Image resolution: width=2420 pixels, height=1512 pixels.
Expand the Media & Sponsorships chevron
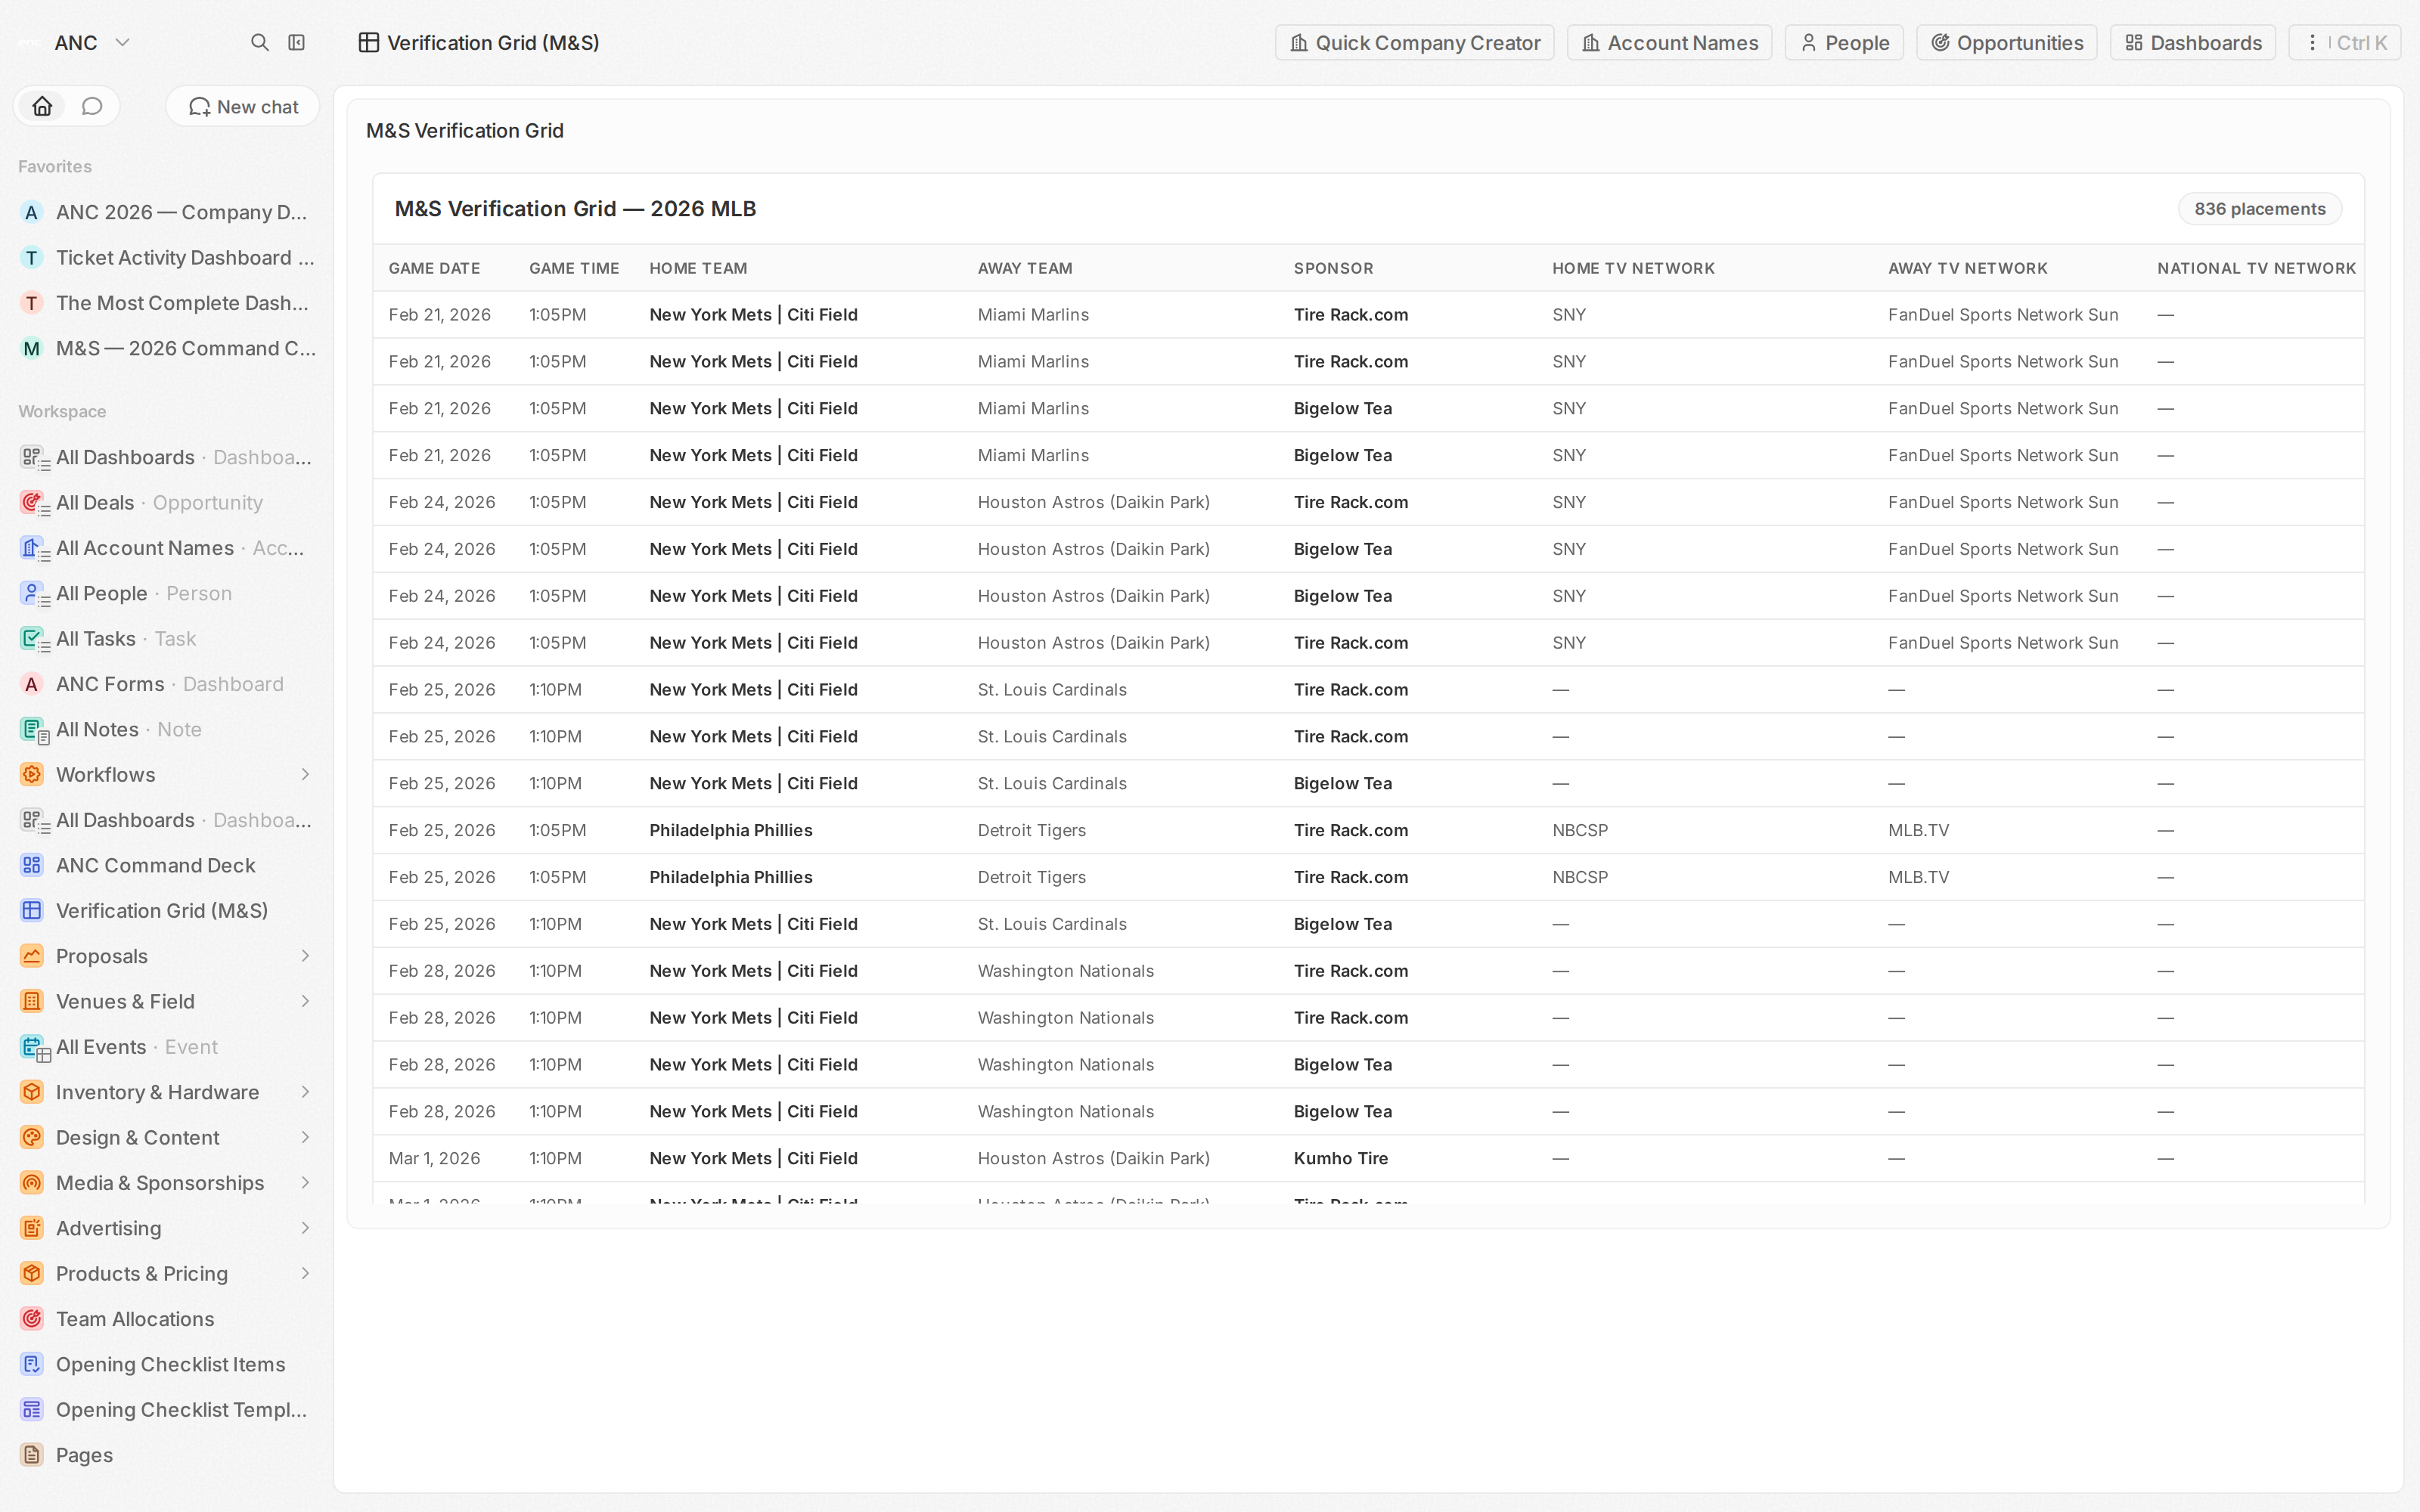coord(306,1183)
